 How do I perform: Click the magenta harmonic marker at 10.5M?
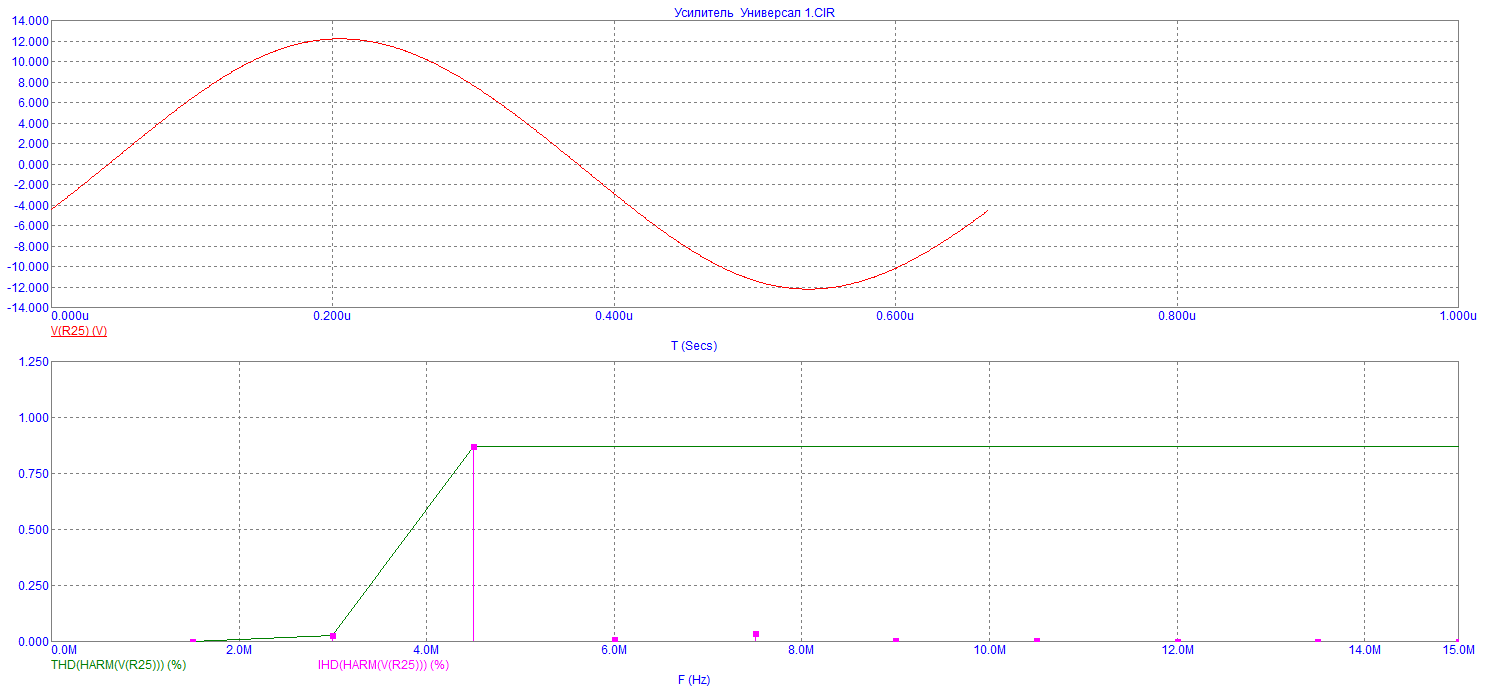(1037, 640)
